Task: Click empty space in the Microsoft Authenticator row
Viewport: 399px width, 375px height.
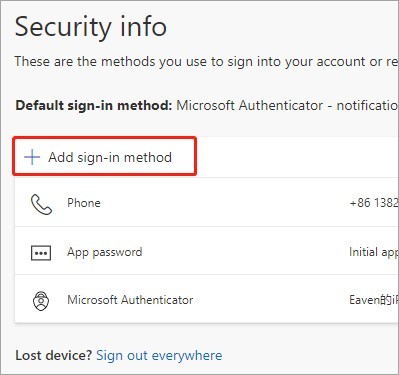Action: [270, 300]
